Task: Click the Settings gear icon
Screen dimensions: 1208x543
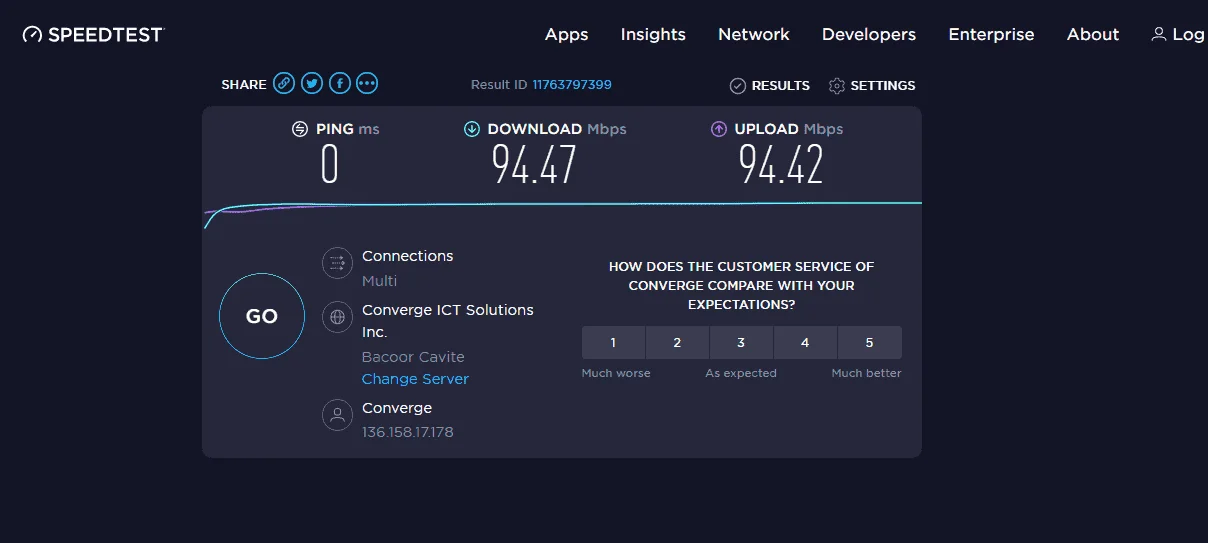Action: (x=837, y=86)
